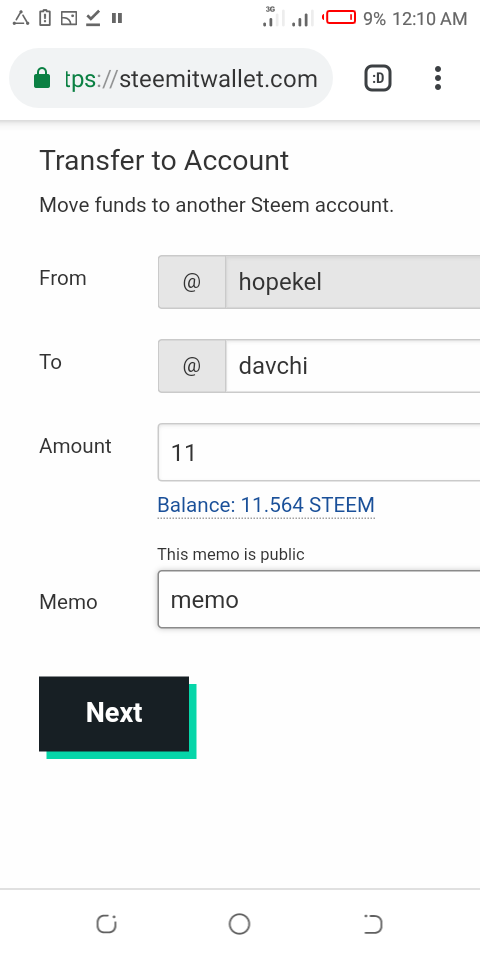Tap the warning triangle status icon
Screen dimensions: 480x960
pos(21,18)
